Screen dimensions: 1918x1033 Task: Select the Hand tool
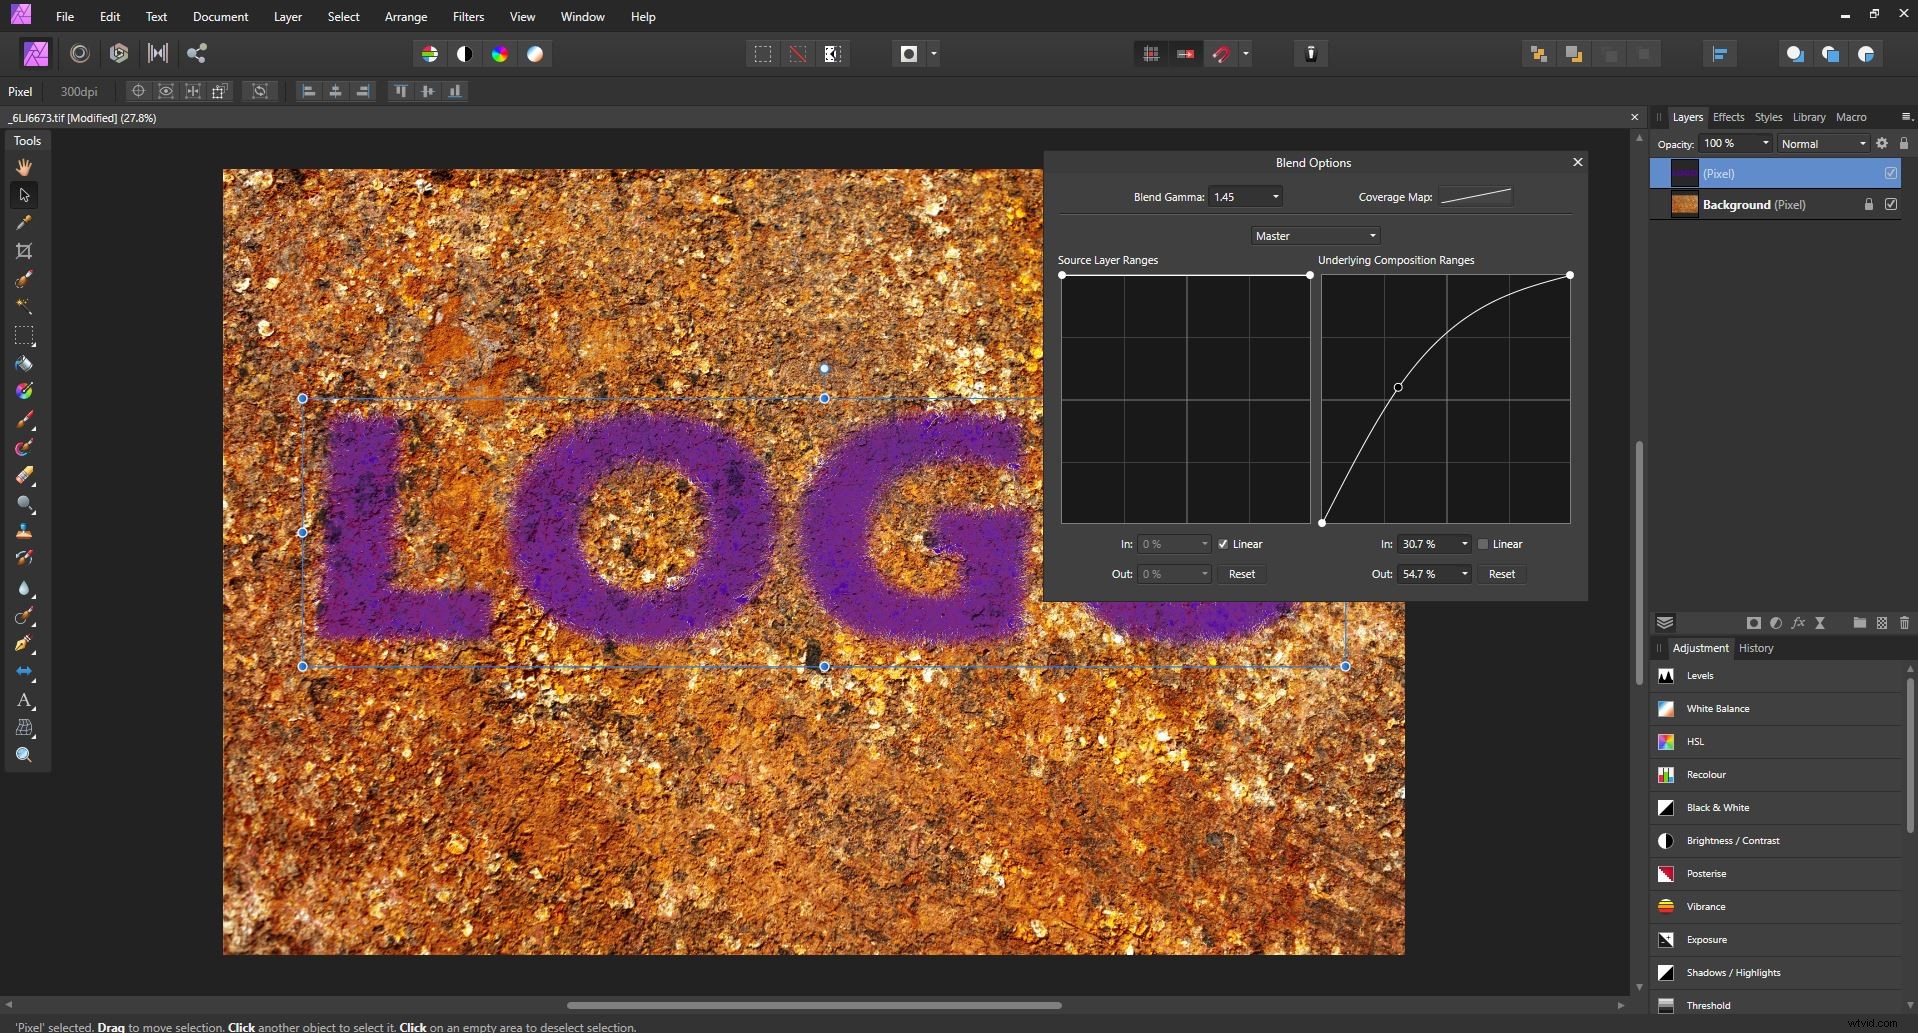click(x=24, y=167)
